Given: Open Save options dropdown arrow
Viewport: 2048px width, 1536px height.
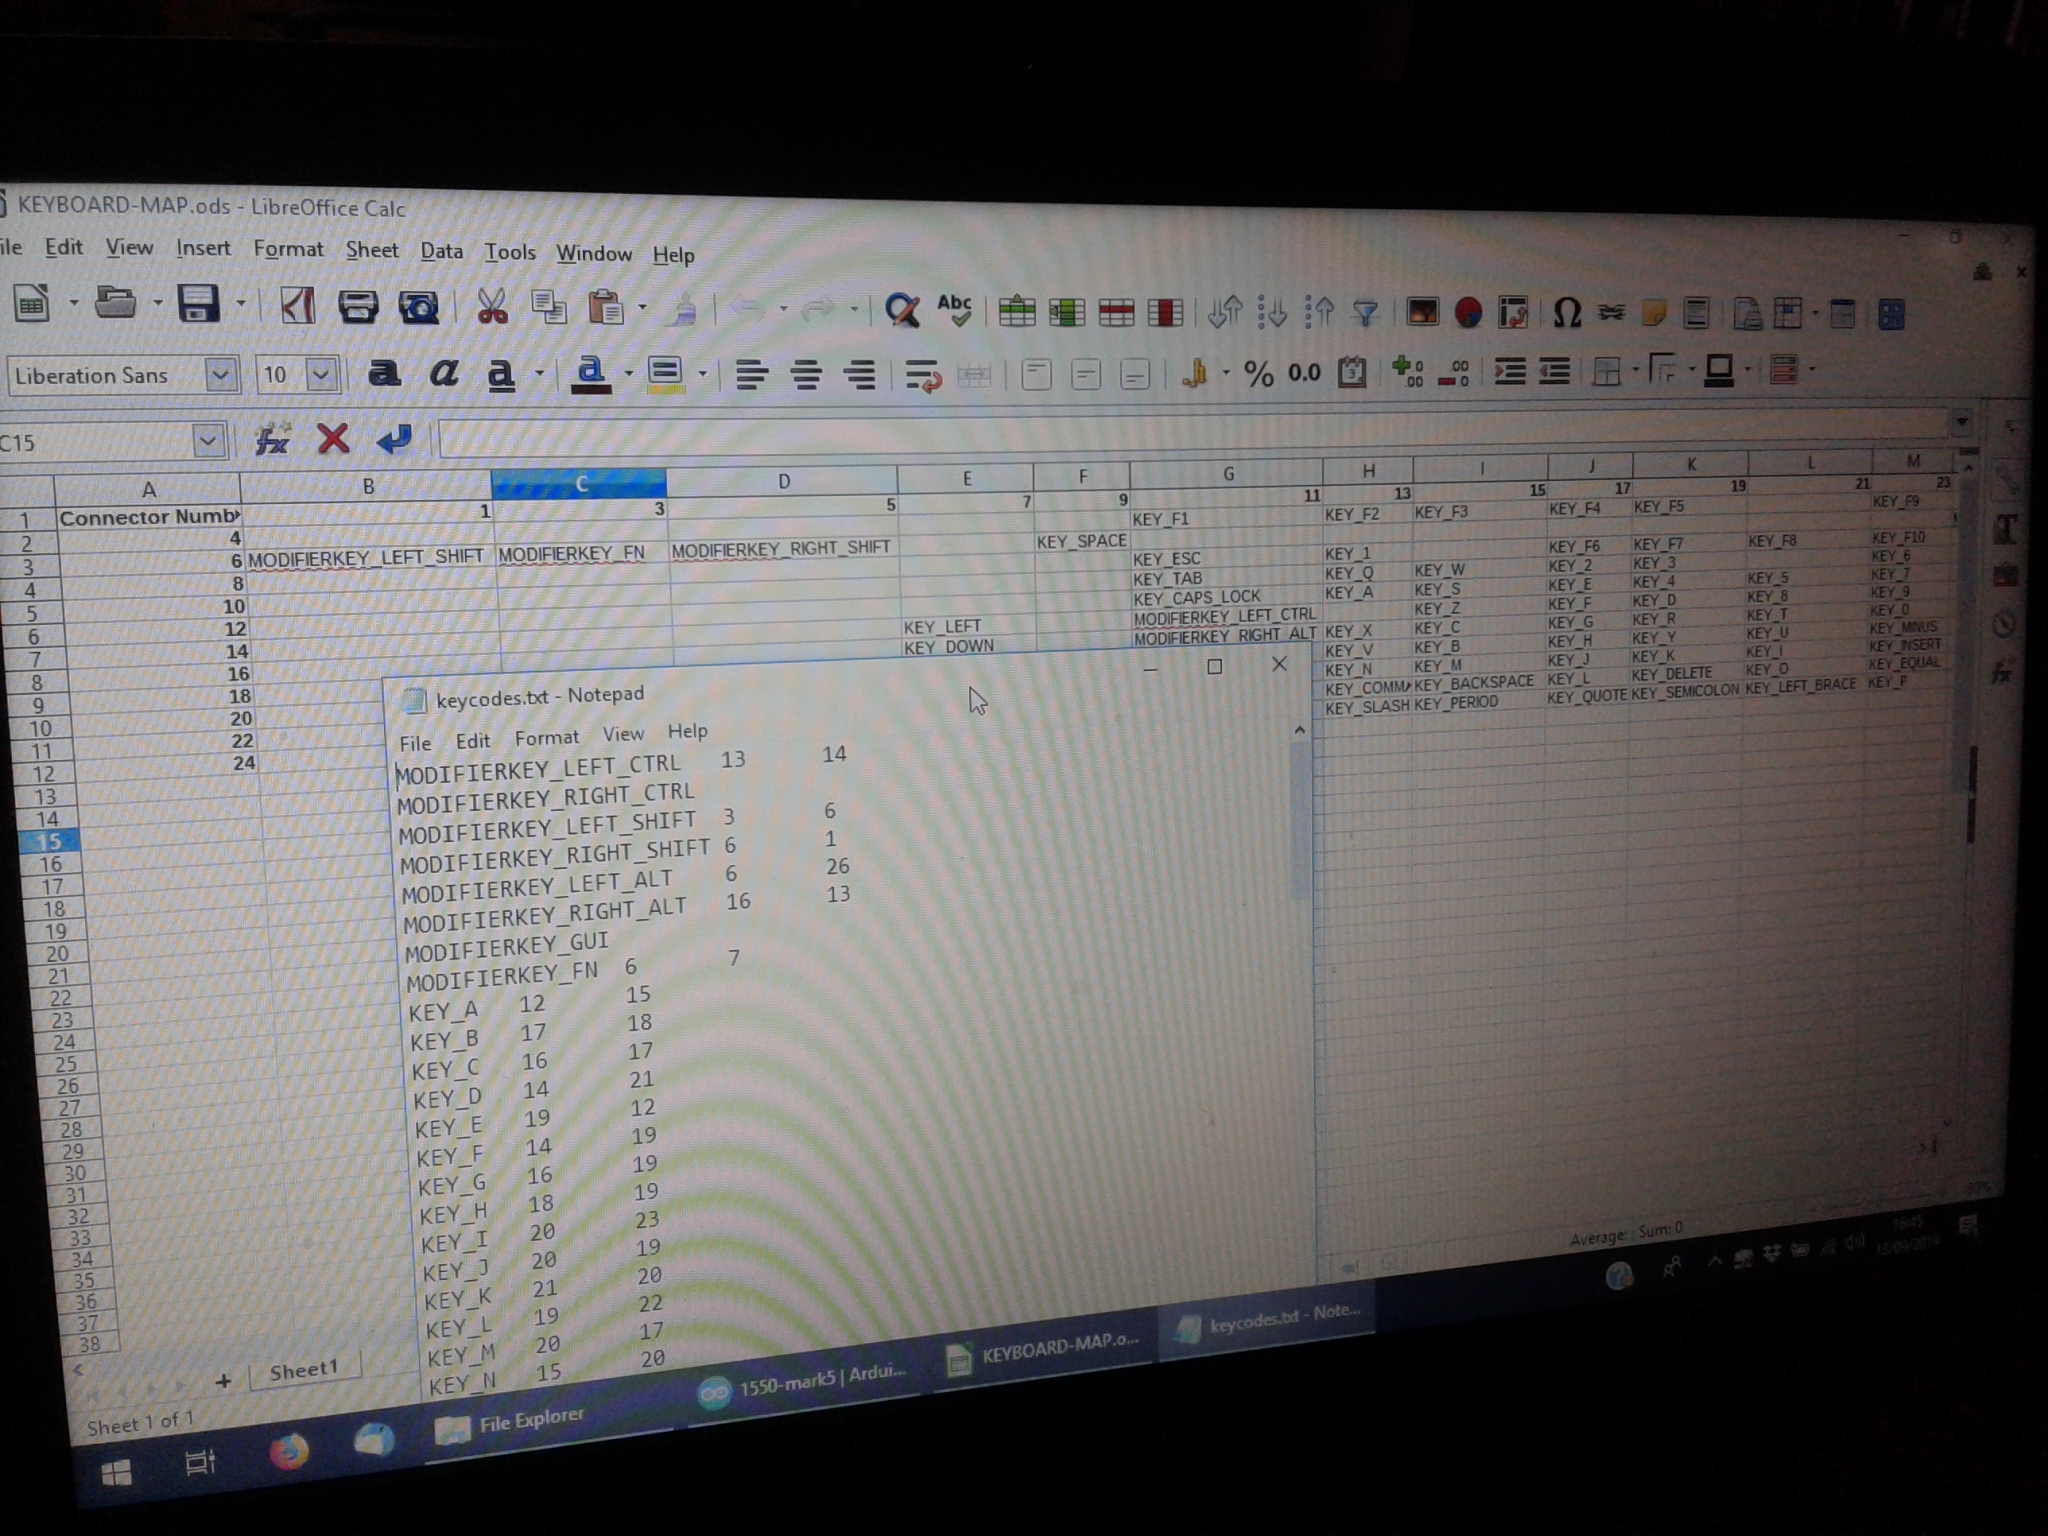Looking at the screenshot, I should pyautogui.click(x=240, y=304).
